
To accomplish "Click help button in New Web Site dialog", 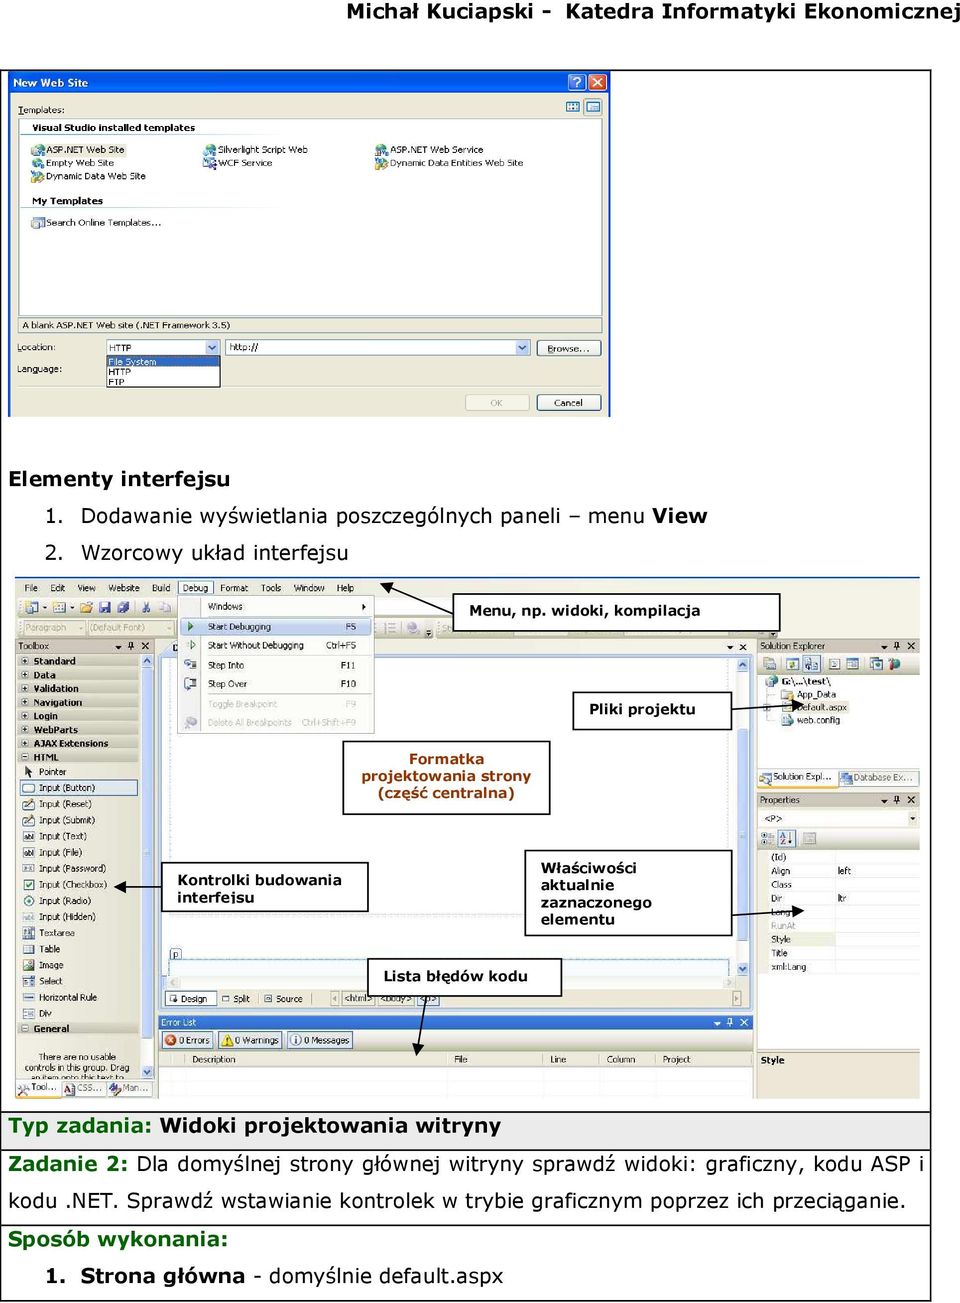I will coord(576,82).
